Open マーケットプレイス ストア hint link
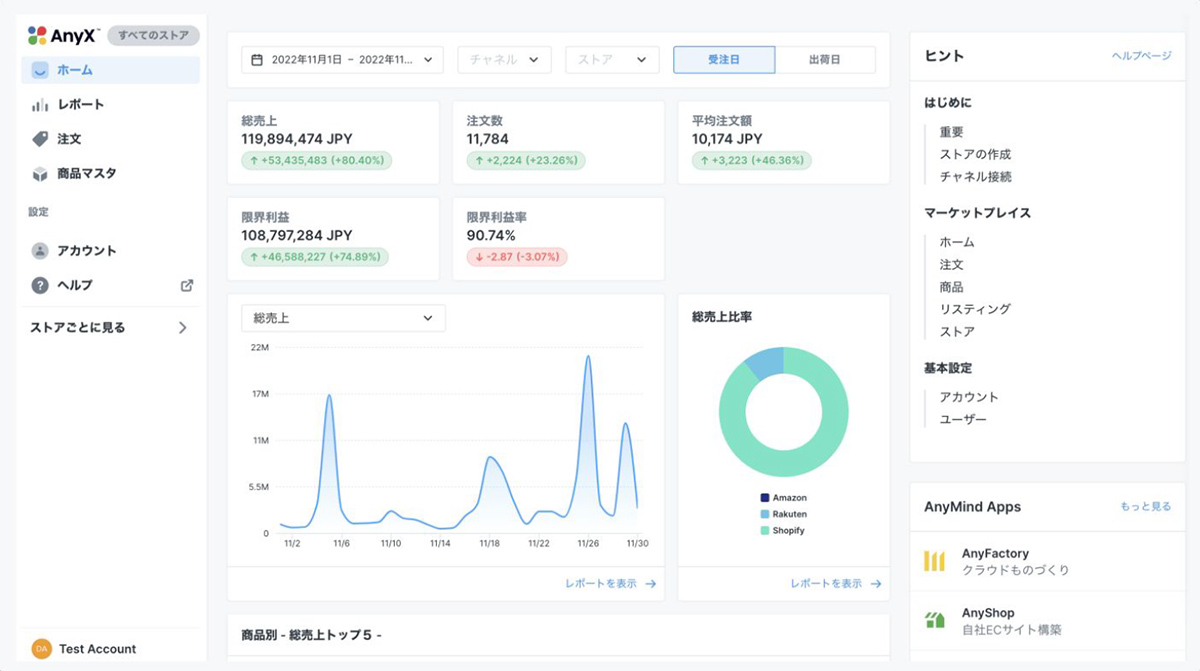The image size is (1200, 671). coord(957,331)
